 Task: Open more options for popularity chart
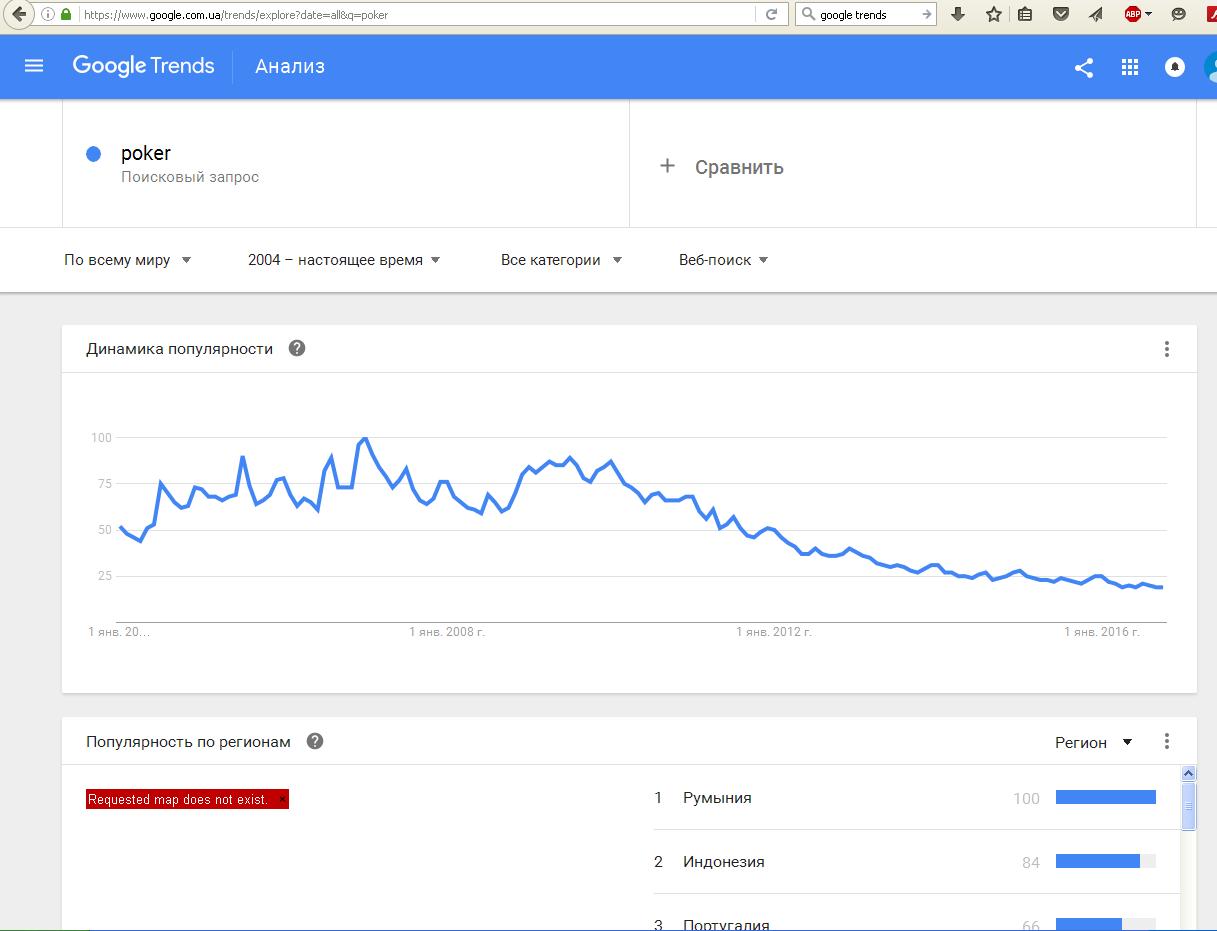coord(1166,349)
